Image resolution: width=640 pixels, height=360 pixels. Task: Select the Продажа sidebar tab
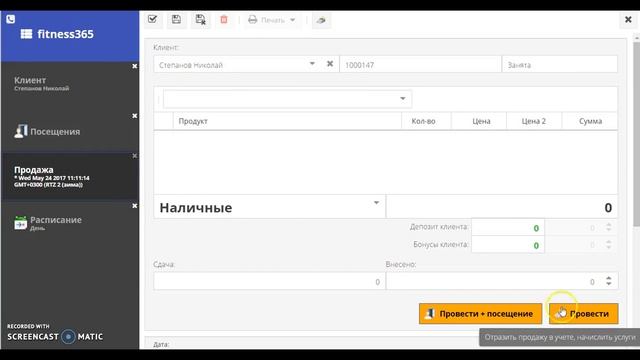(x=70, y=176)
